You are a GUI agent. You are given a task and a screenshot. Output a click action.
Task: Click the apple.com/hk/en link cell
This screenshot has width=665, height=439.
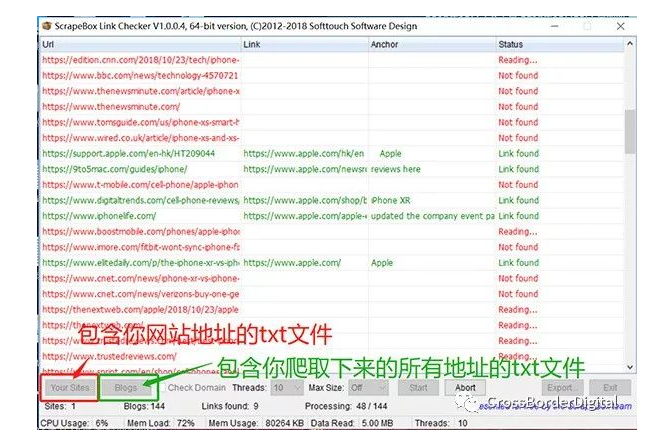coord(304,154)
